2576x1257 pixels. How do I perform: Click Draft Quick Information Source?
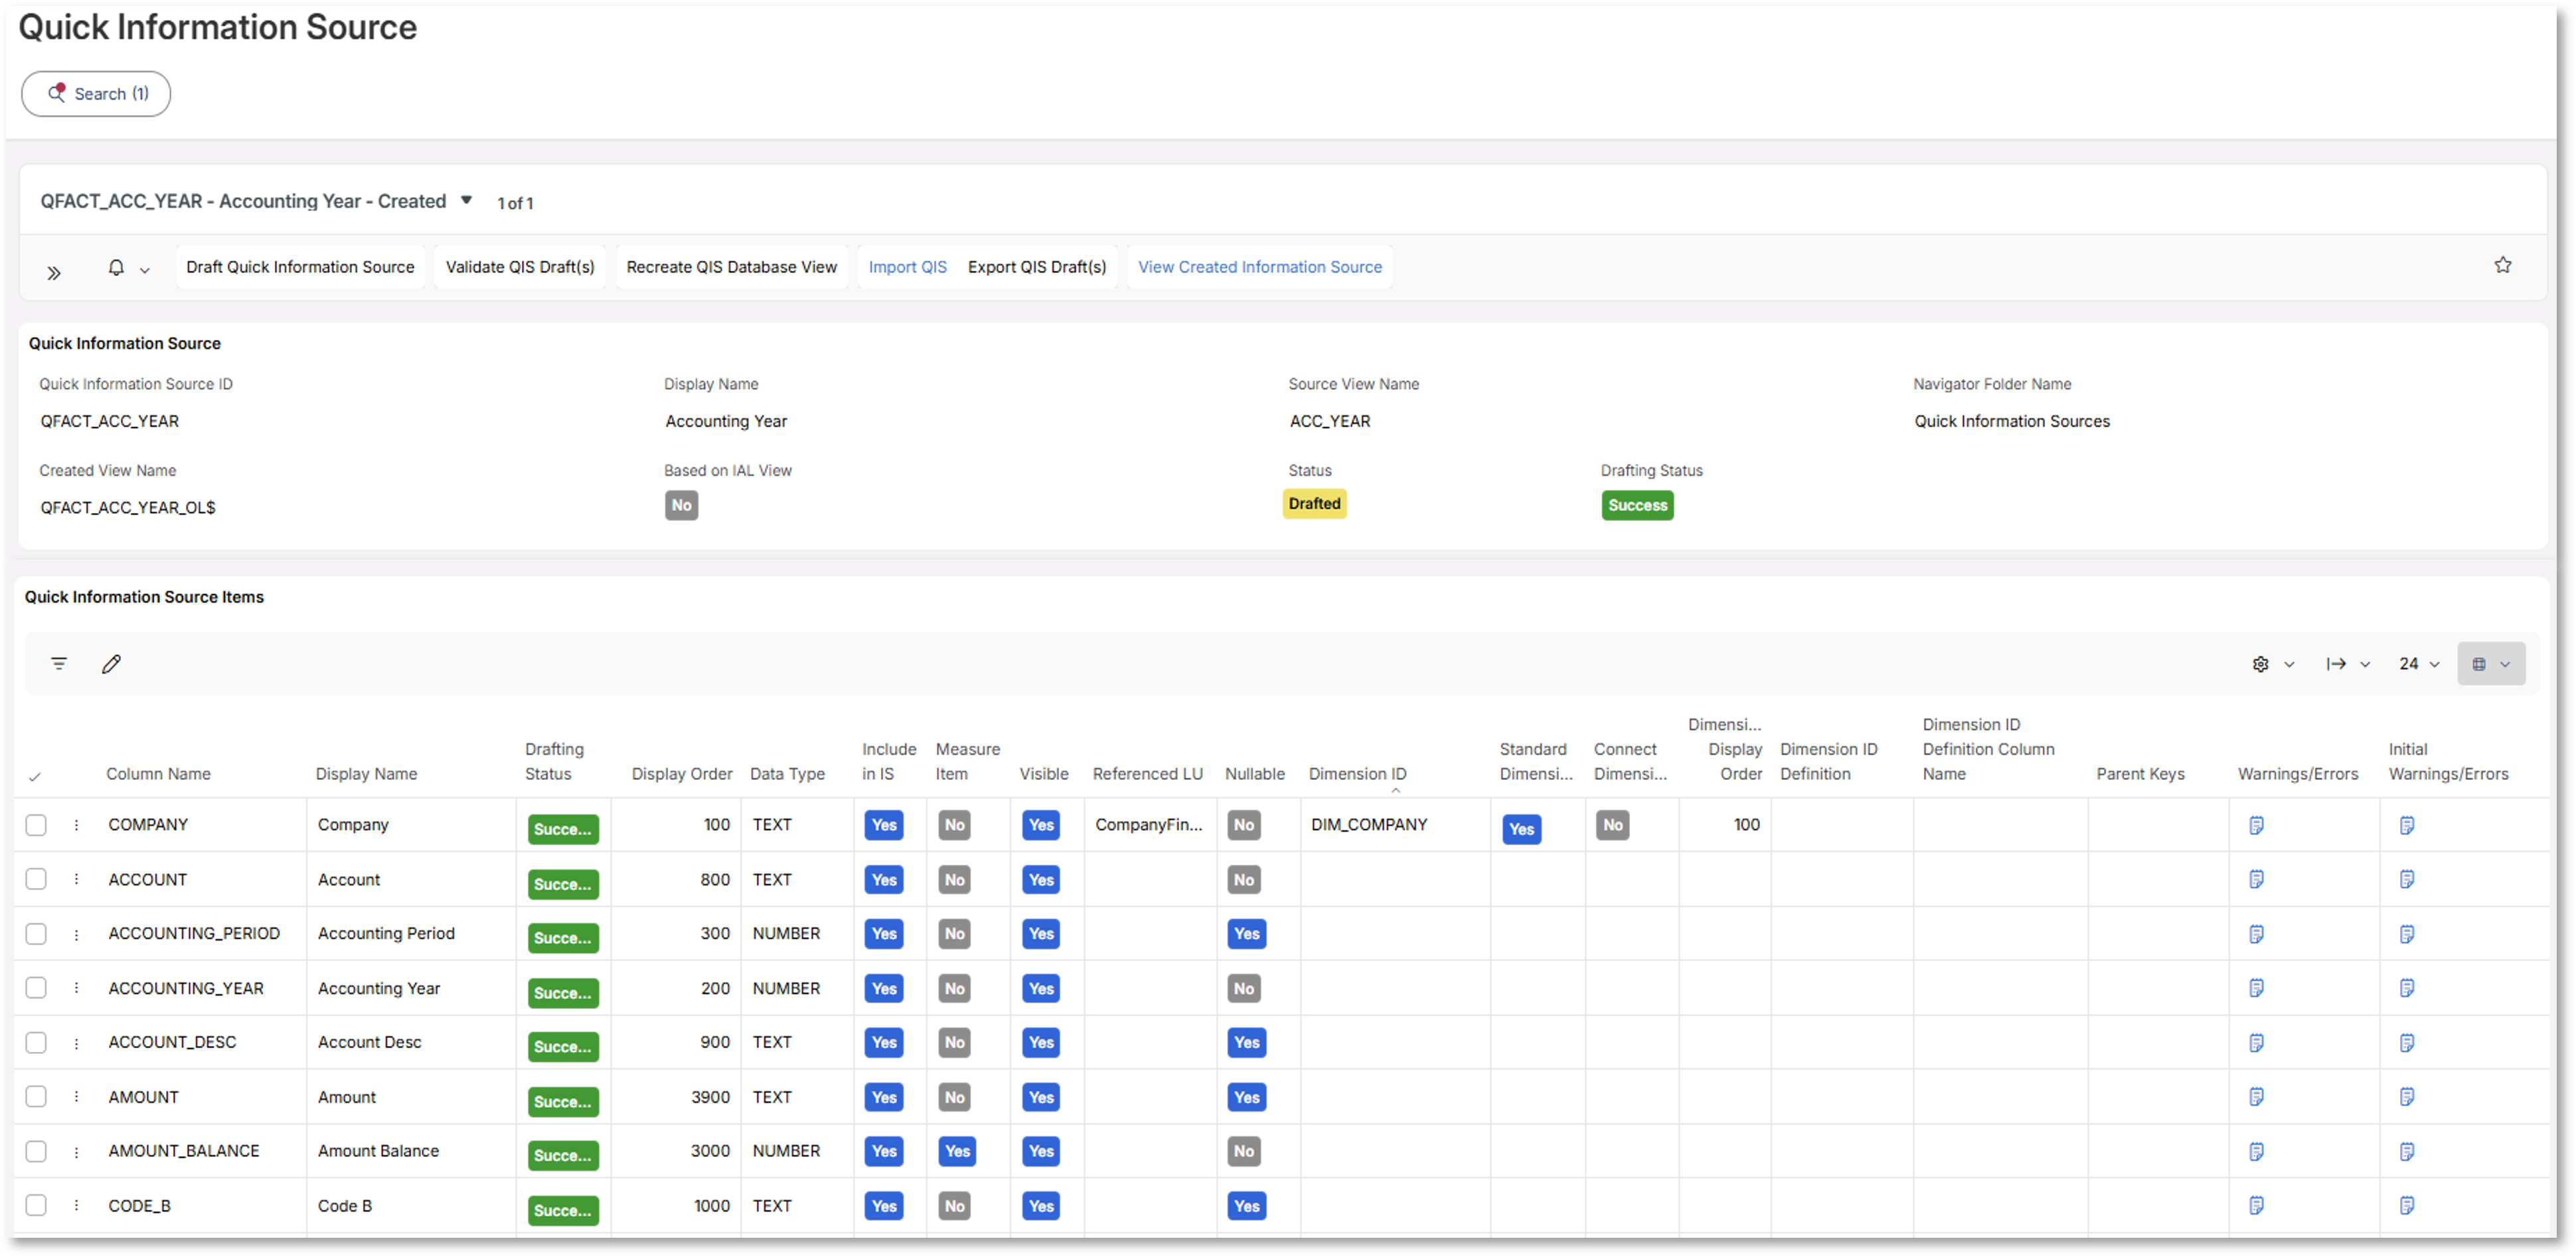pos(300,267)
